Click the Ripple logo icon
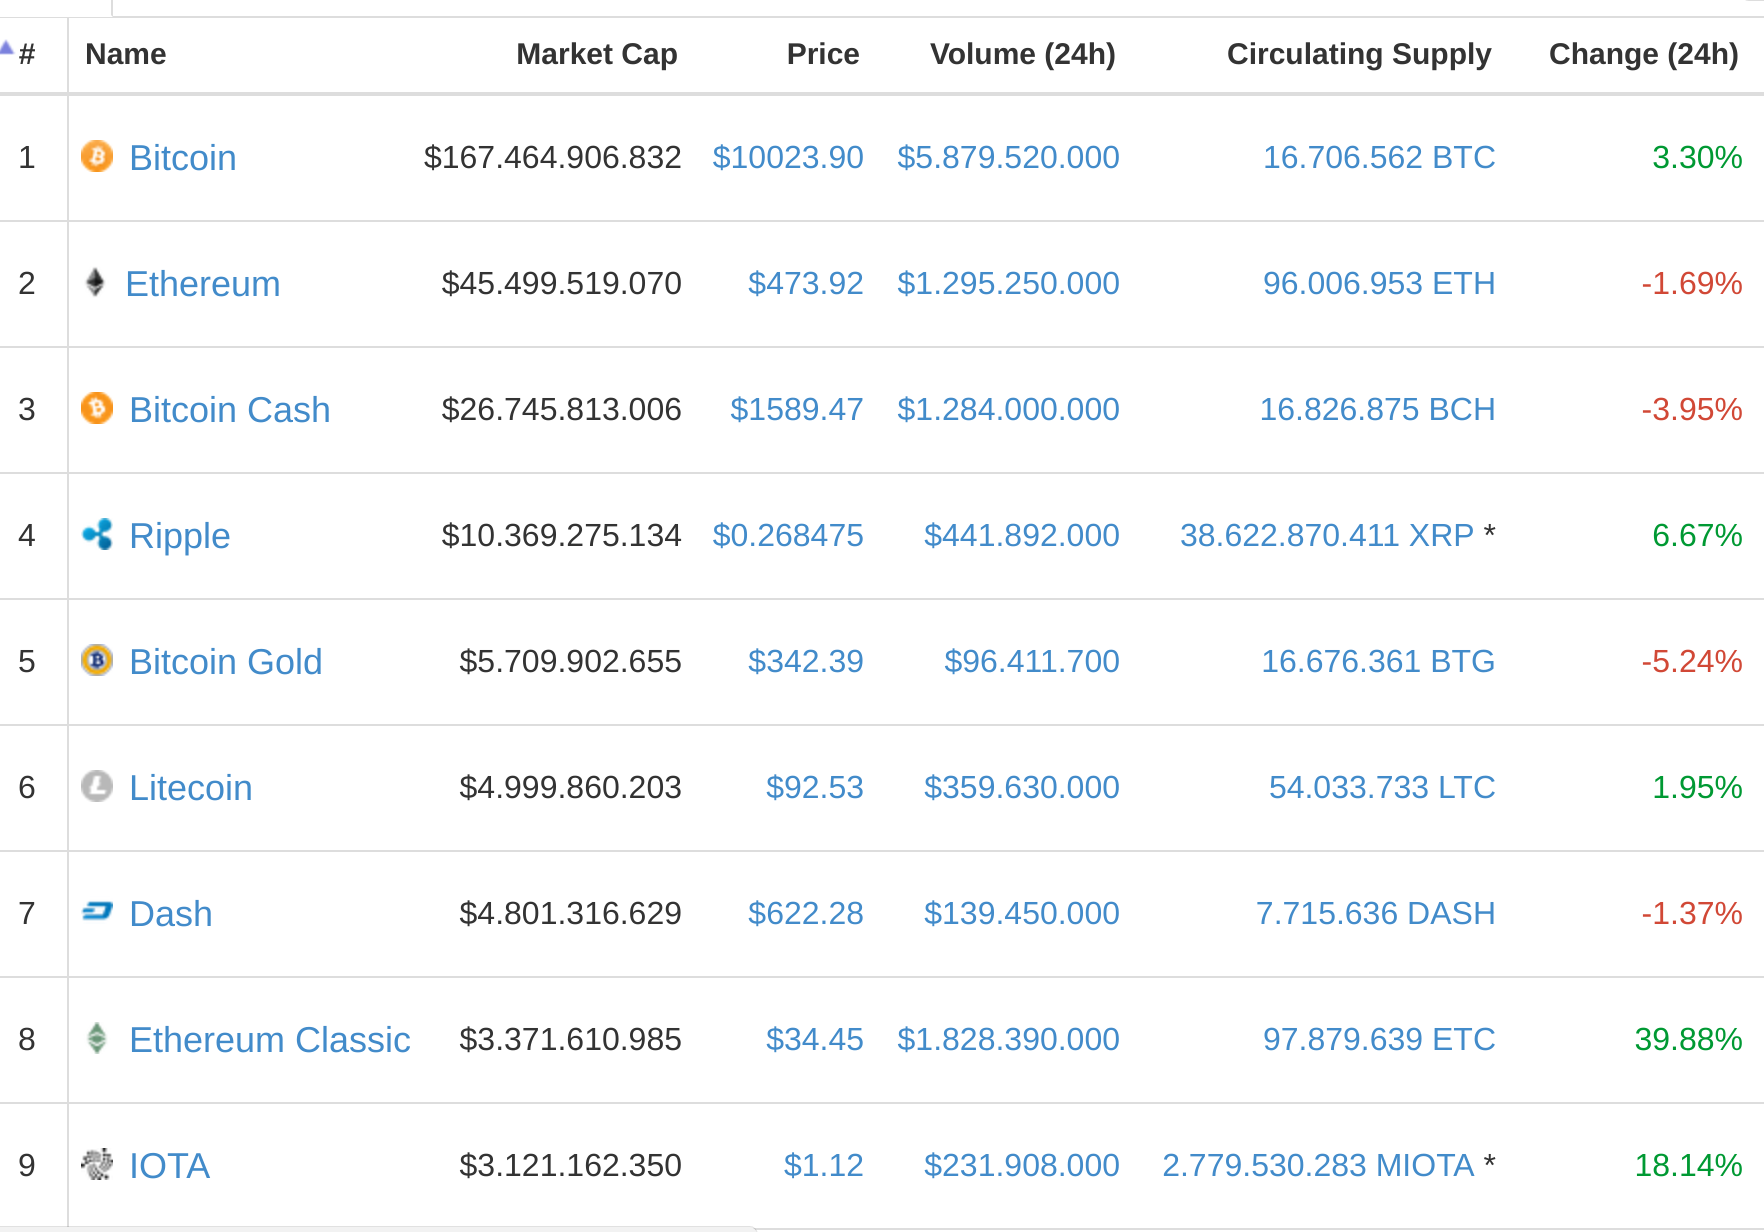The image size is (1764, 1232). 97,534
